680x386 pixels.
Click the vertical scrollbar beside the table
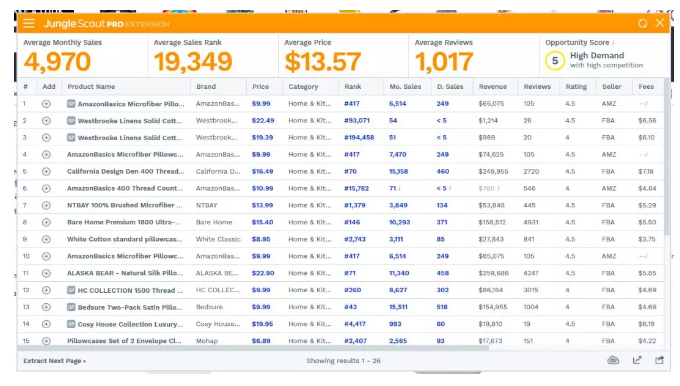667,156
